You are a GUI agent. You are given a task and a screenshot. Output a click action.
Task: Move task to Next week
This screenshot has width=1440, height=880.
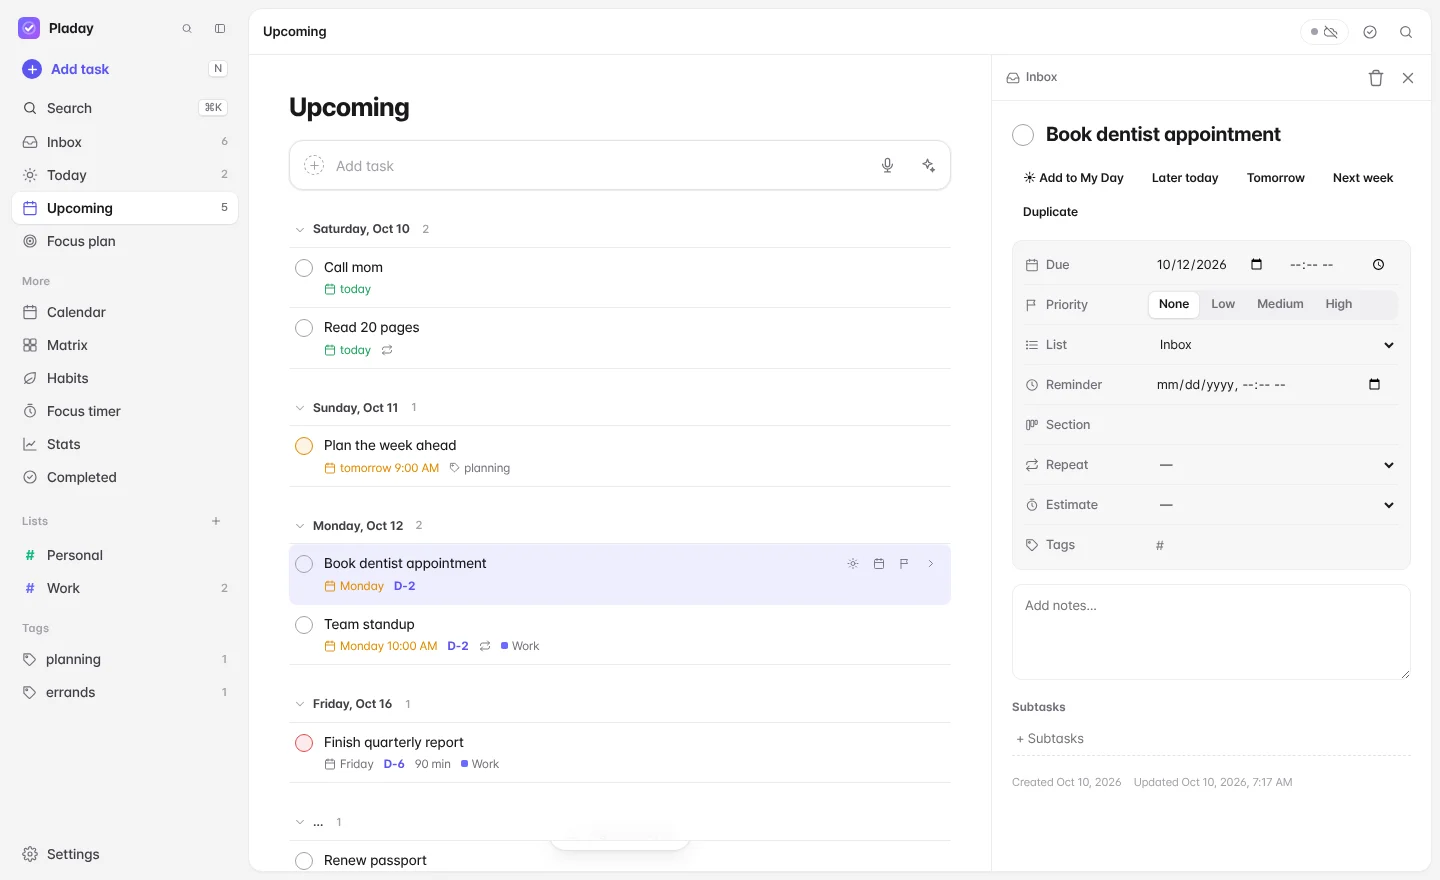1363,178
